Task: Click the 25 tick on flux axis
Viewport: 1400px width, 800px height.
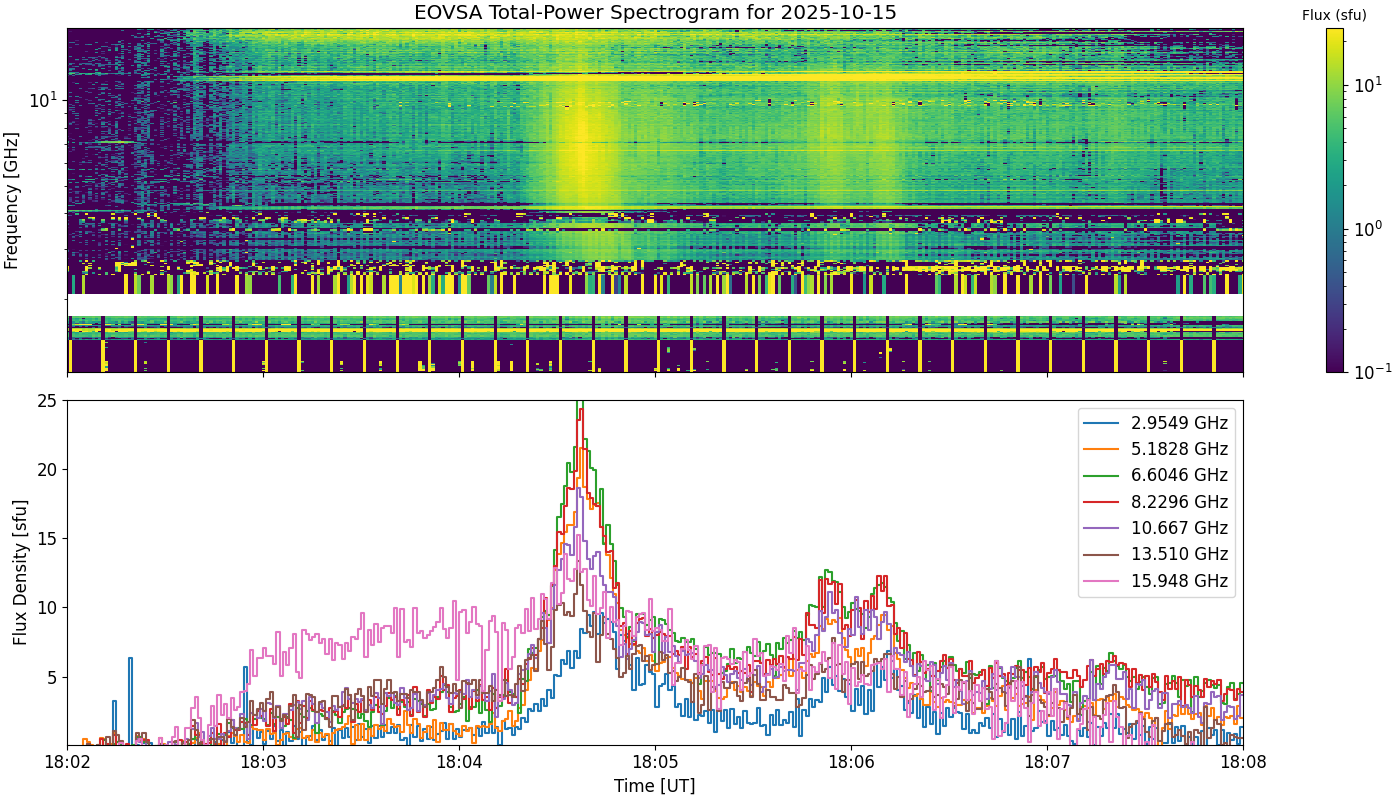Action: (48, 401)
